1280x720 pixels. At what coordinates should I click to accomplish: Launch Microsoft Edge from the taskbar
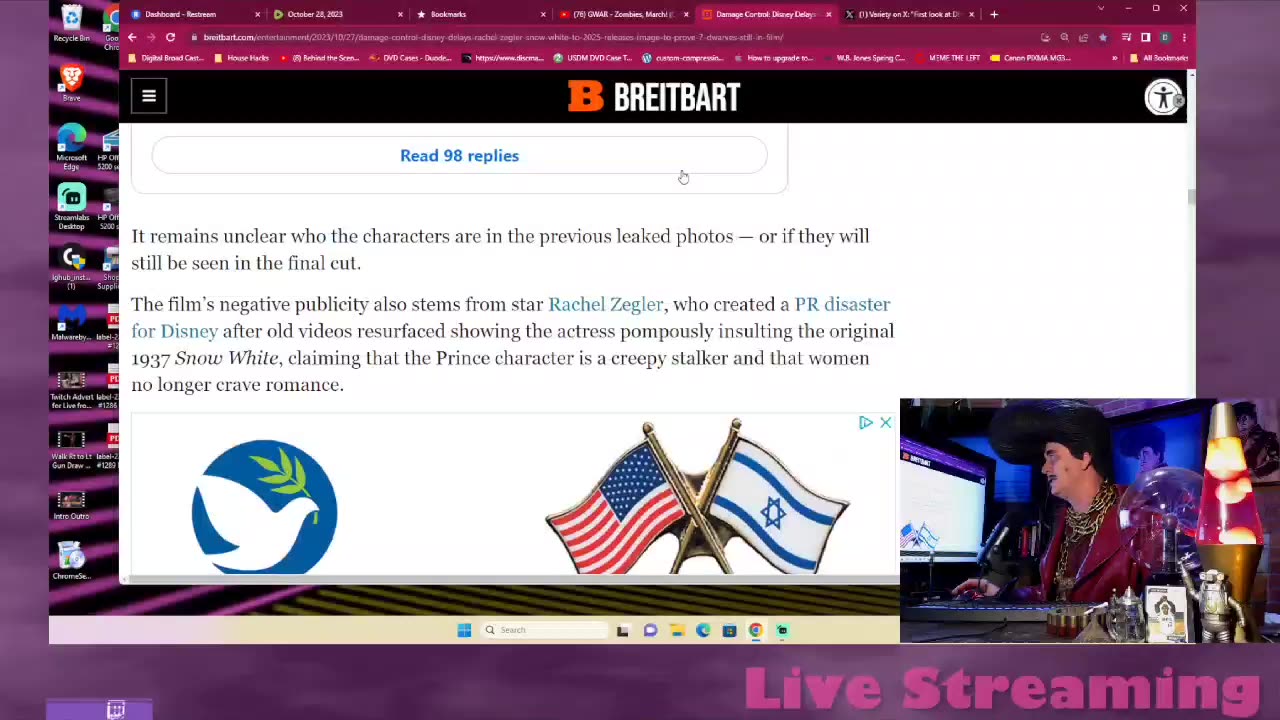703,630
